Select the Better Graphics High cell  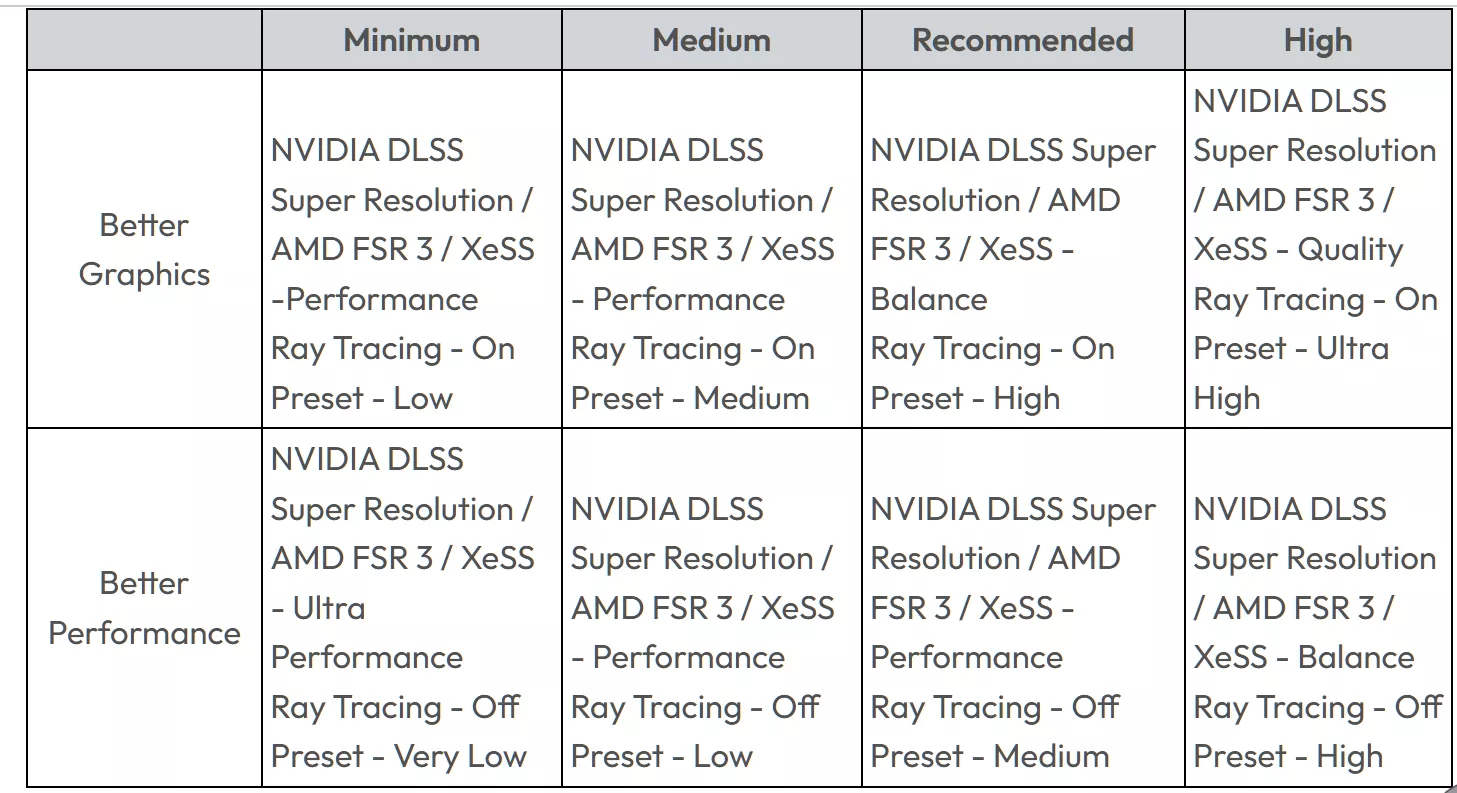1315,250
